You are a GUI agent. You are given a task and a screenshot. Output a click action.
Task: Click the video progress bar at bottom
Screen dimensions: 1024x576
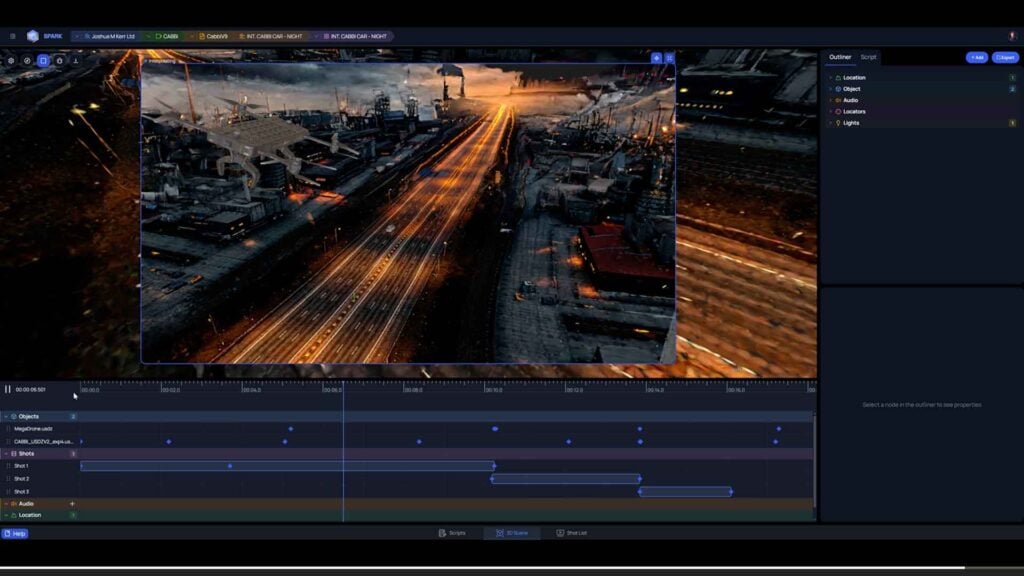pos(512,568)
